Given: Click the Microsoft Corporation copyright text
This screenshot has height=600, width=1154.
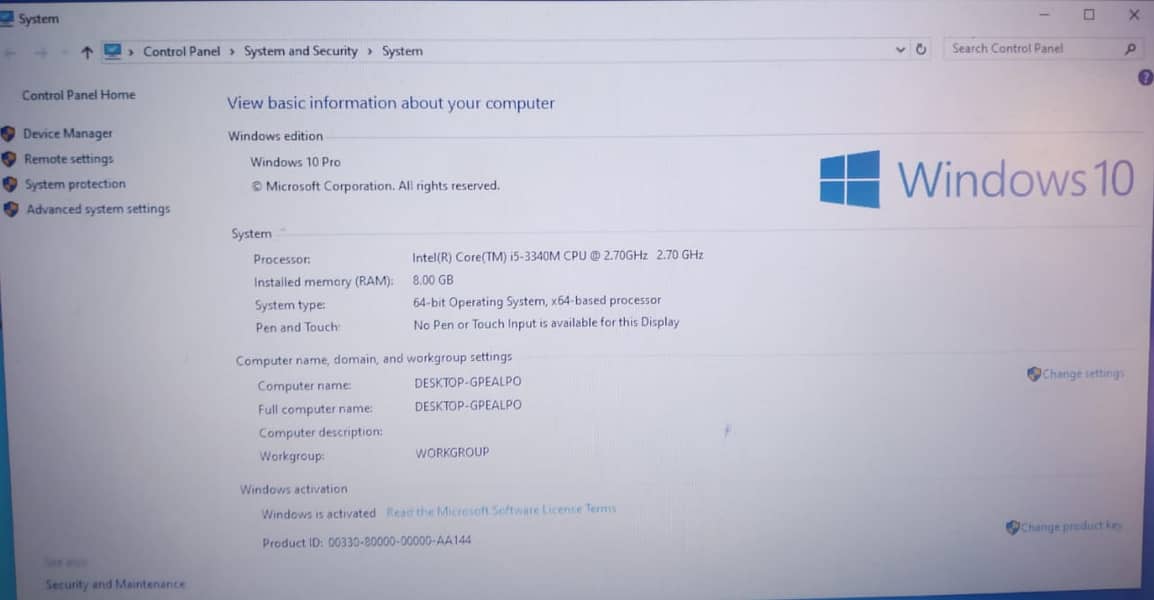Looking at the screenshot, I should (x=375, y=186).
